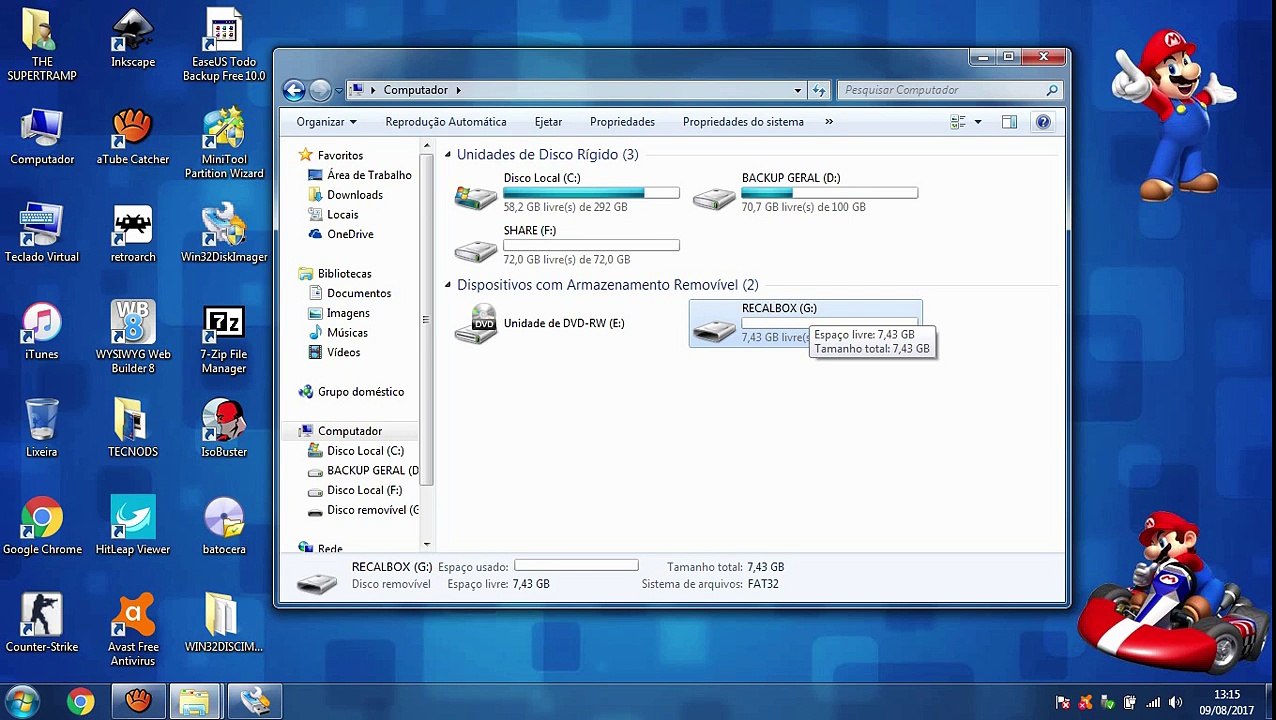This screenshot has height=720, width=1276.
Task: Select the TECNODS folder on desktop
Action: tap(133, 428)
